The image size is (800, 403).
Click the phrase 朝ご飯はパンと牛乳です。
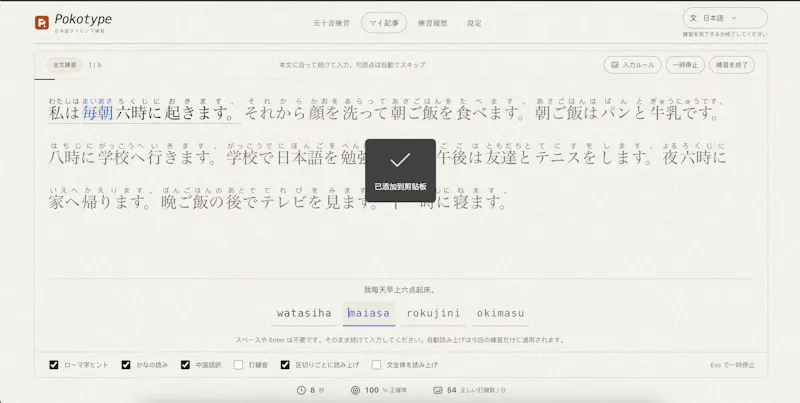(x=628, y=113)
